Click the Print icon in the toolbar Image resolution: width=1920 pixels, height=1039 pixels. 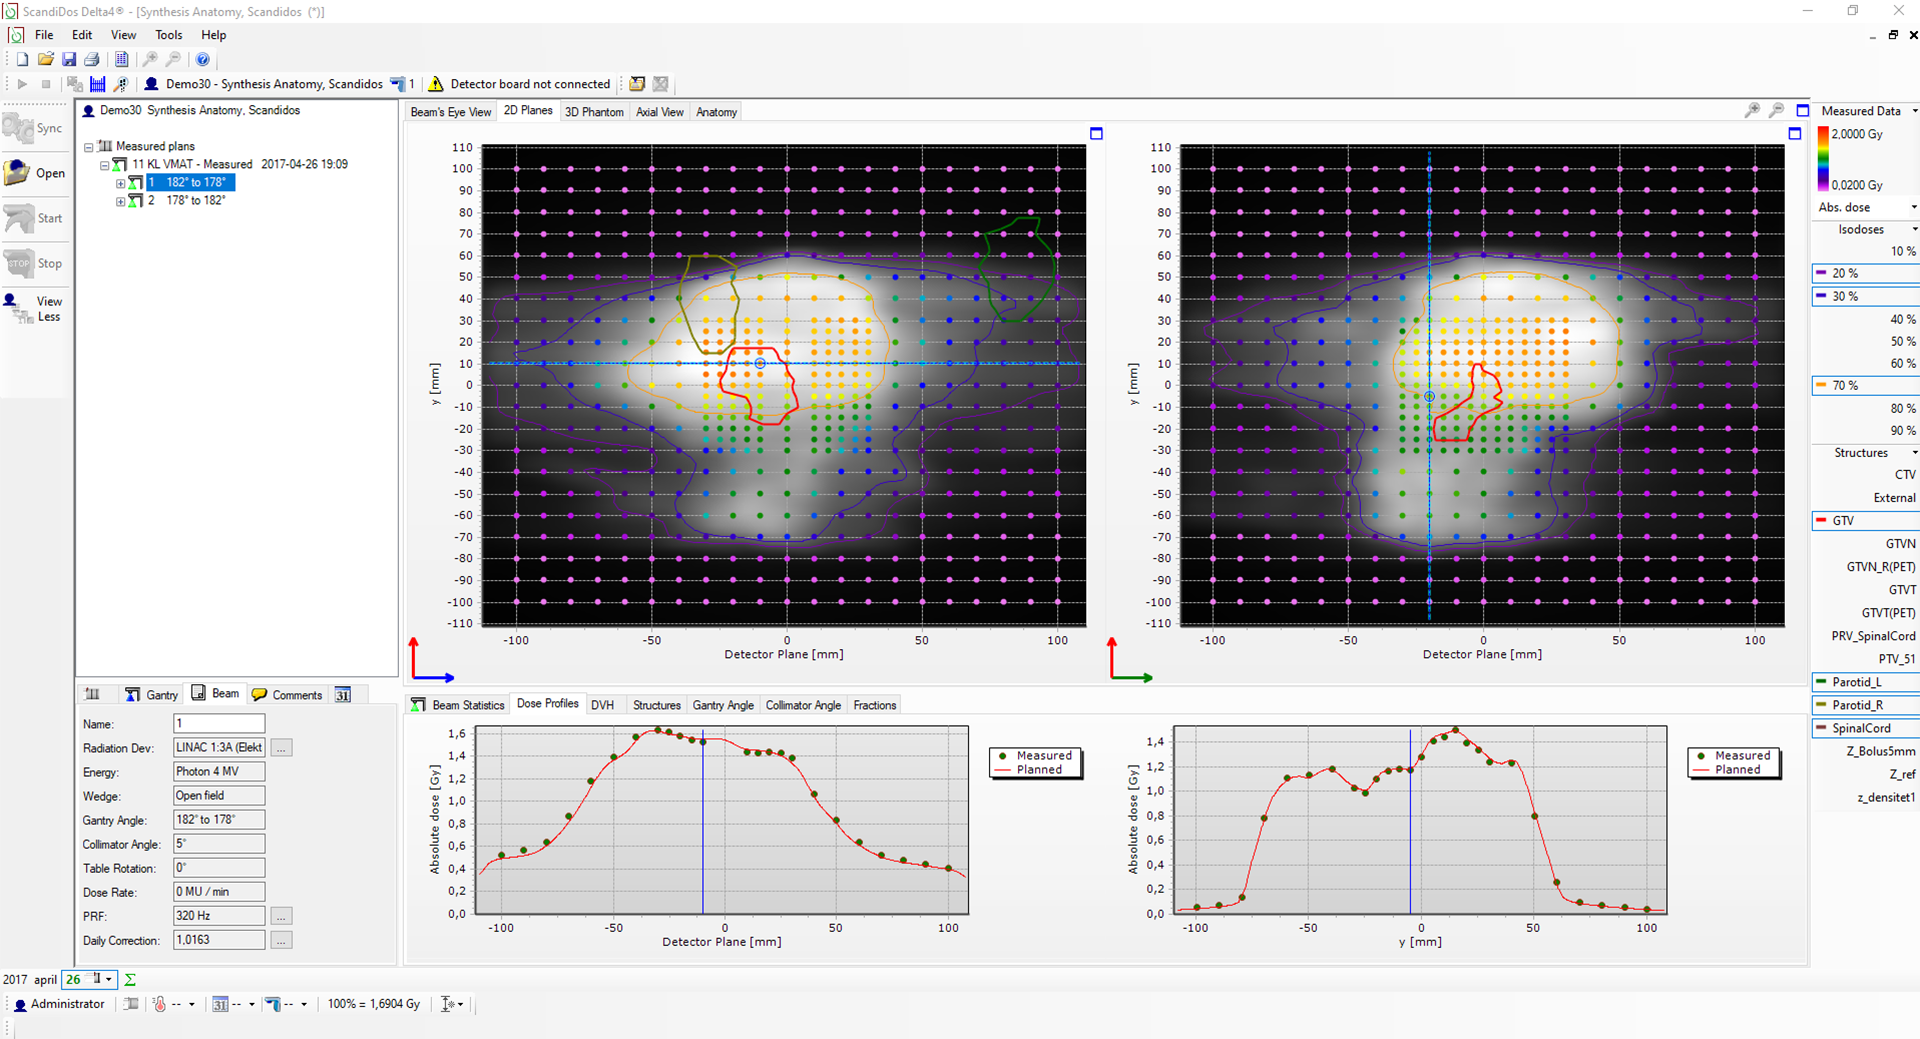(x=92, y=60)
